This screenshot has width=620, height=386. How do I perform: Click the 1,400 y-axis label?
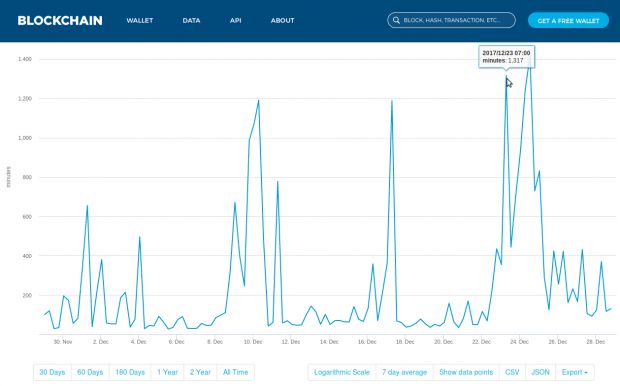tap(25, 59)
